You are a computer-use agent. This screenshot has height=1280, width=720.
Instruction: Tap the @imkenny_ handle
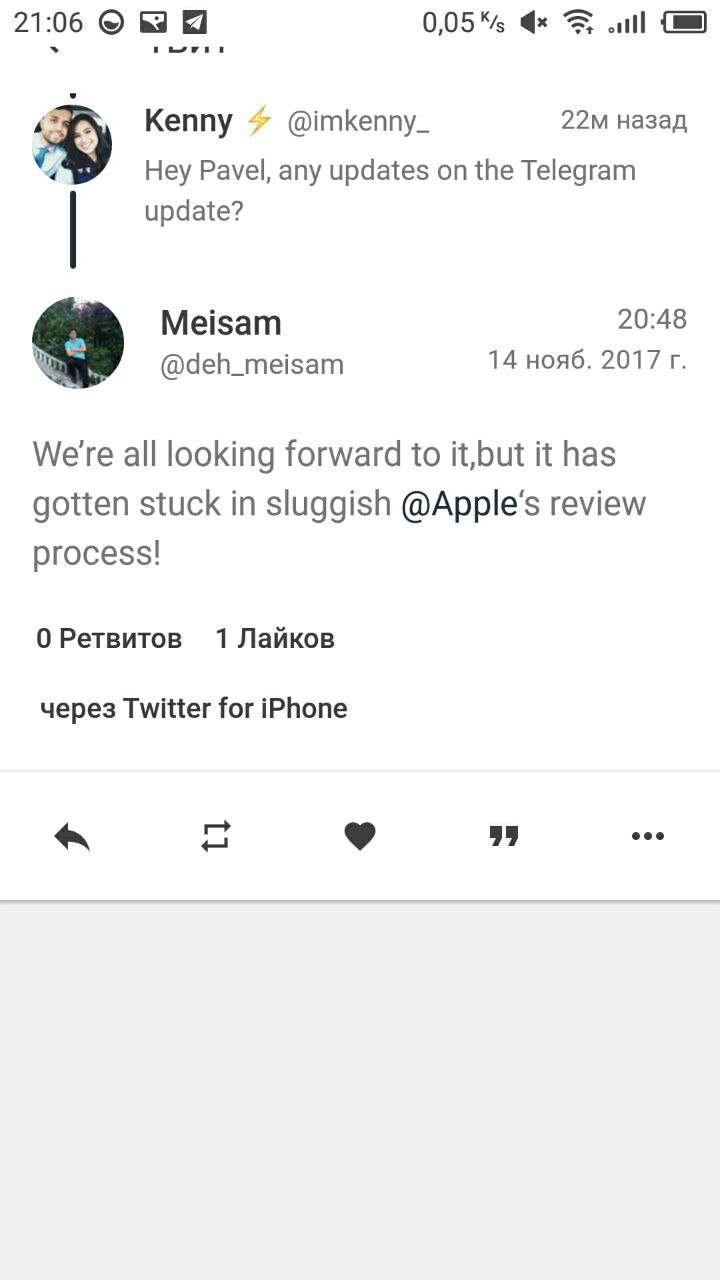coord(358,123)
